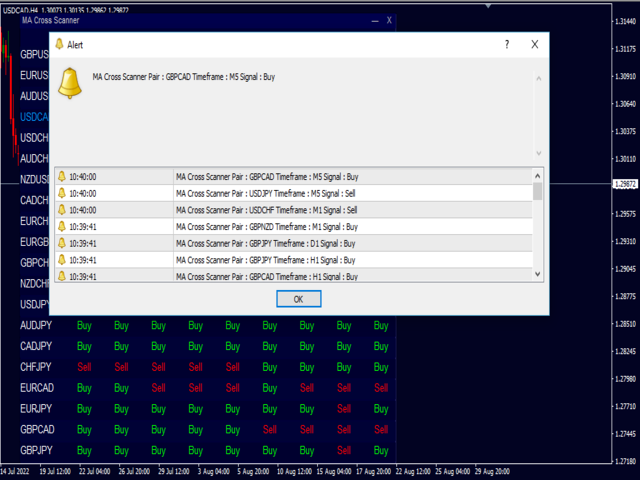Click bell icon of the GBPCAD H1 Buy alert row
The width and height of the screenshot is (640, 480).
tap(62, 276)
